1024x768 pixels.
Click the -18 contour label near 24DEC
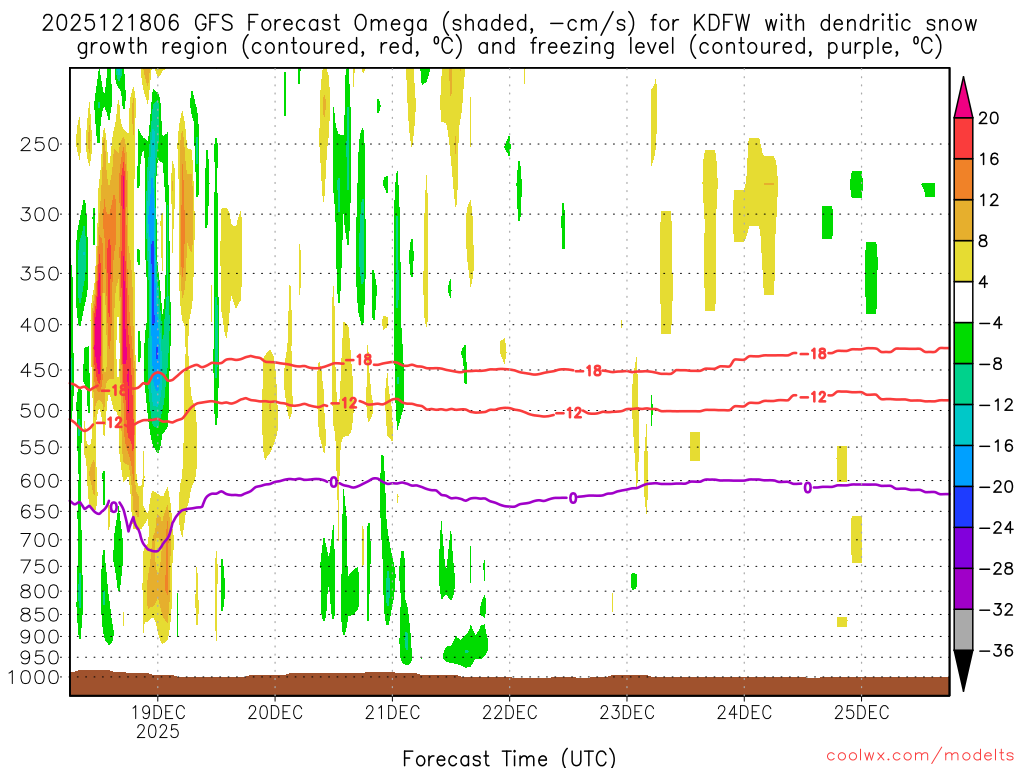point(814,354)
